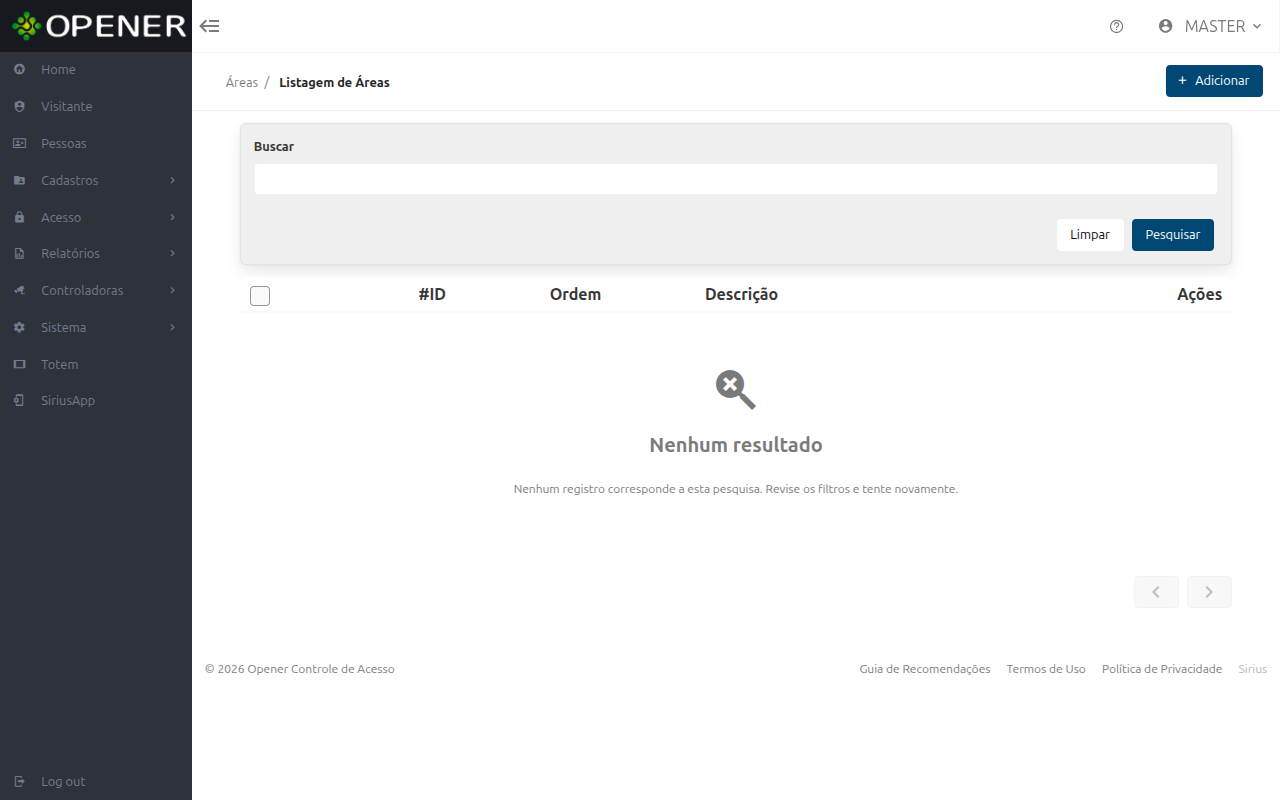The image size is (1280, 800).
Task: Click the Controladoras icon in sidebar
Action: [x=19, y=290]
